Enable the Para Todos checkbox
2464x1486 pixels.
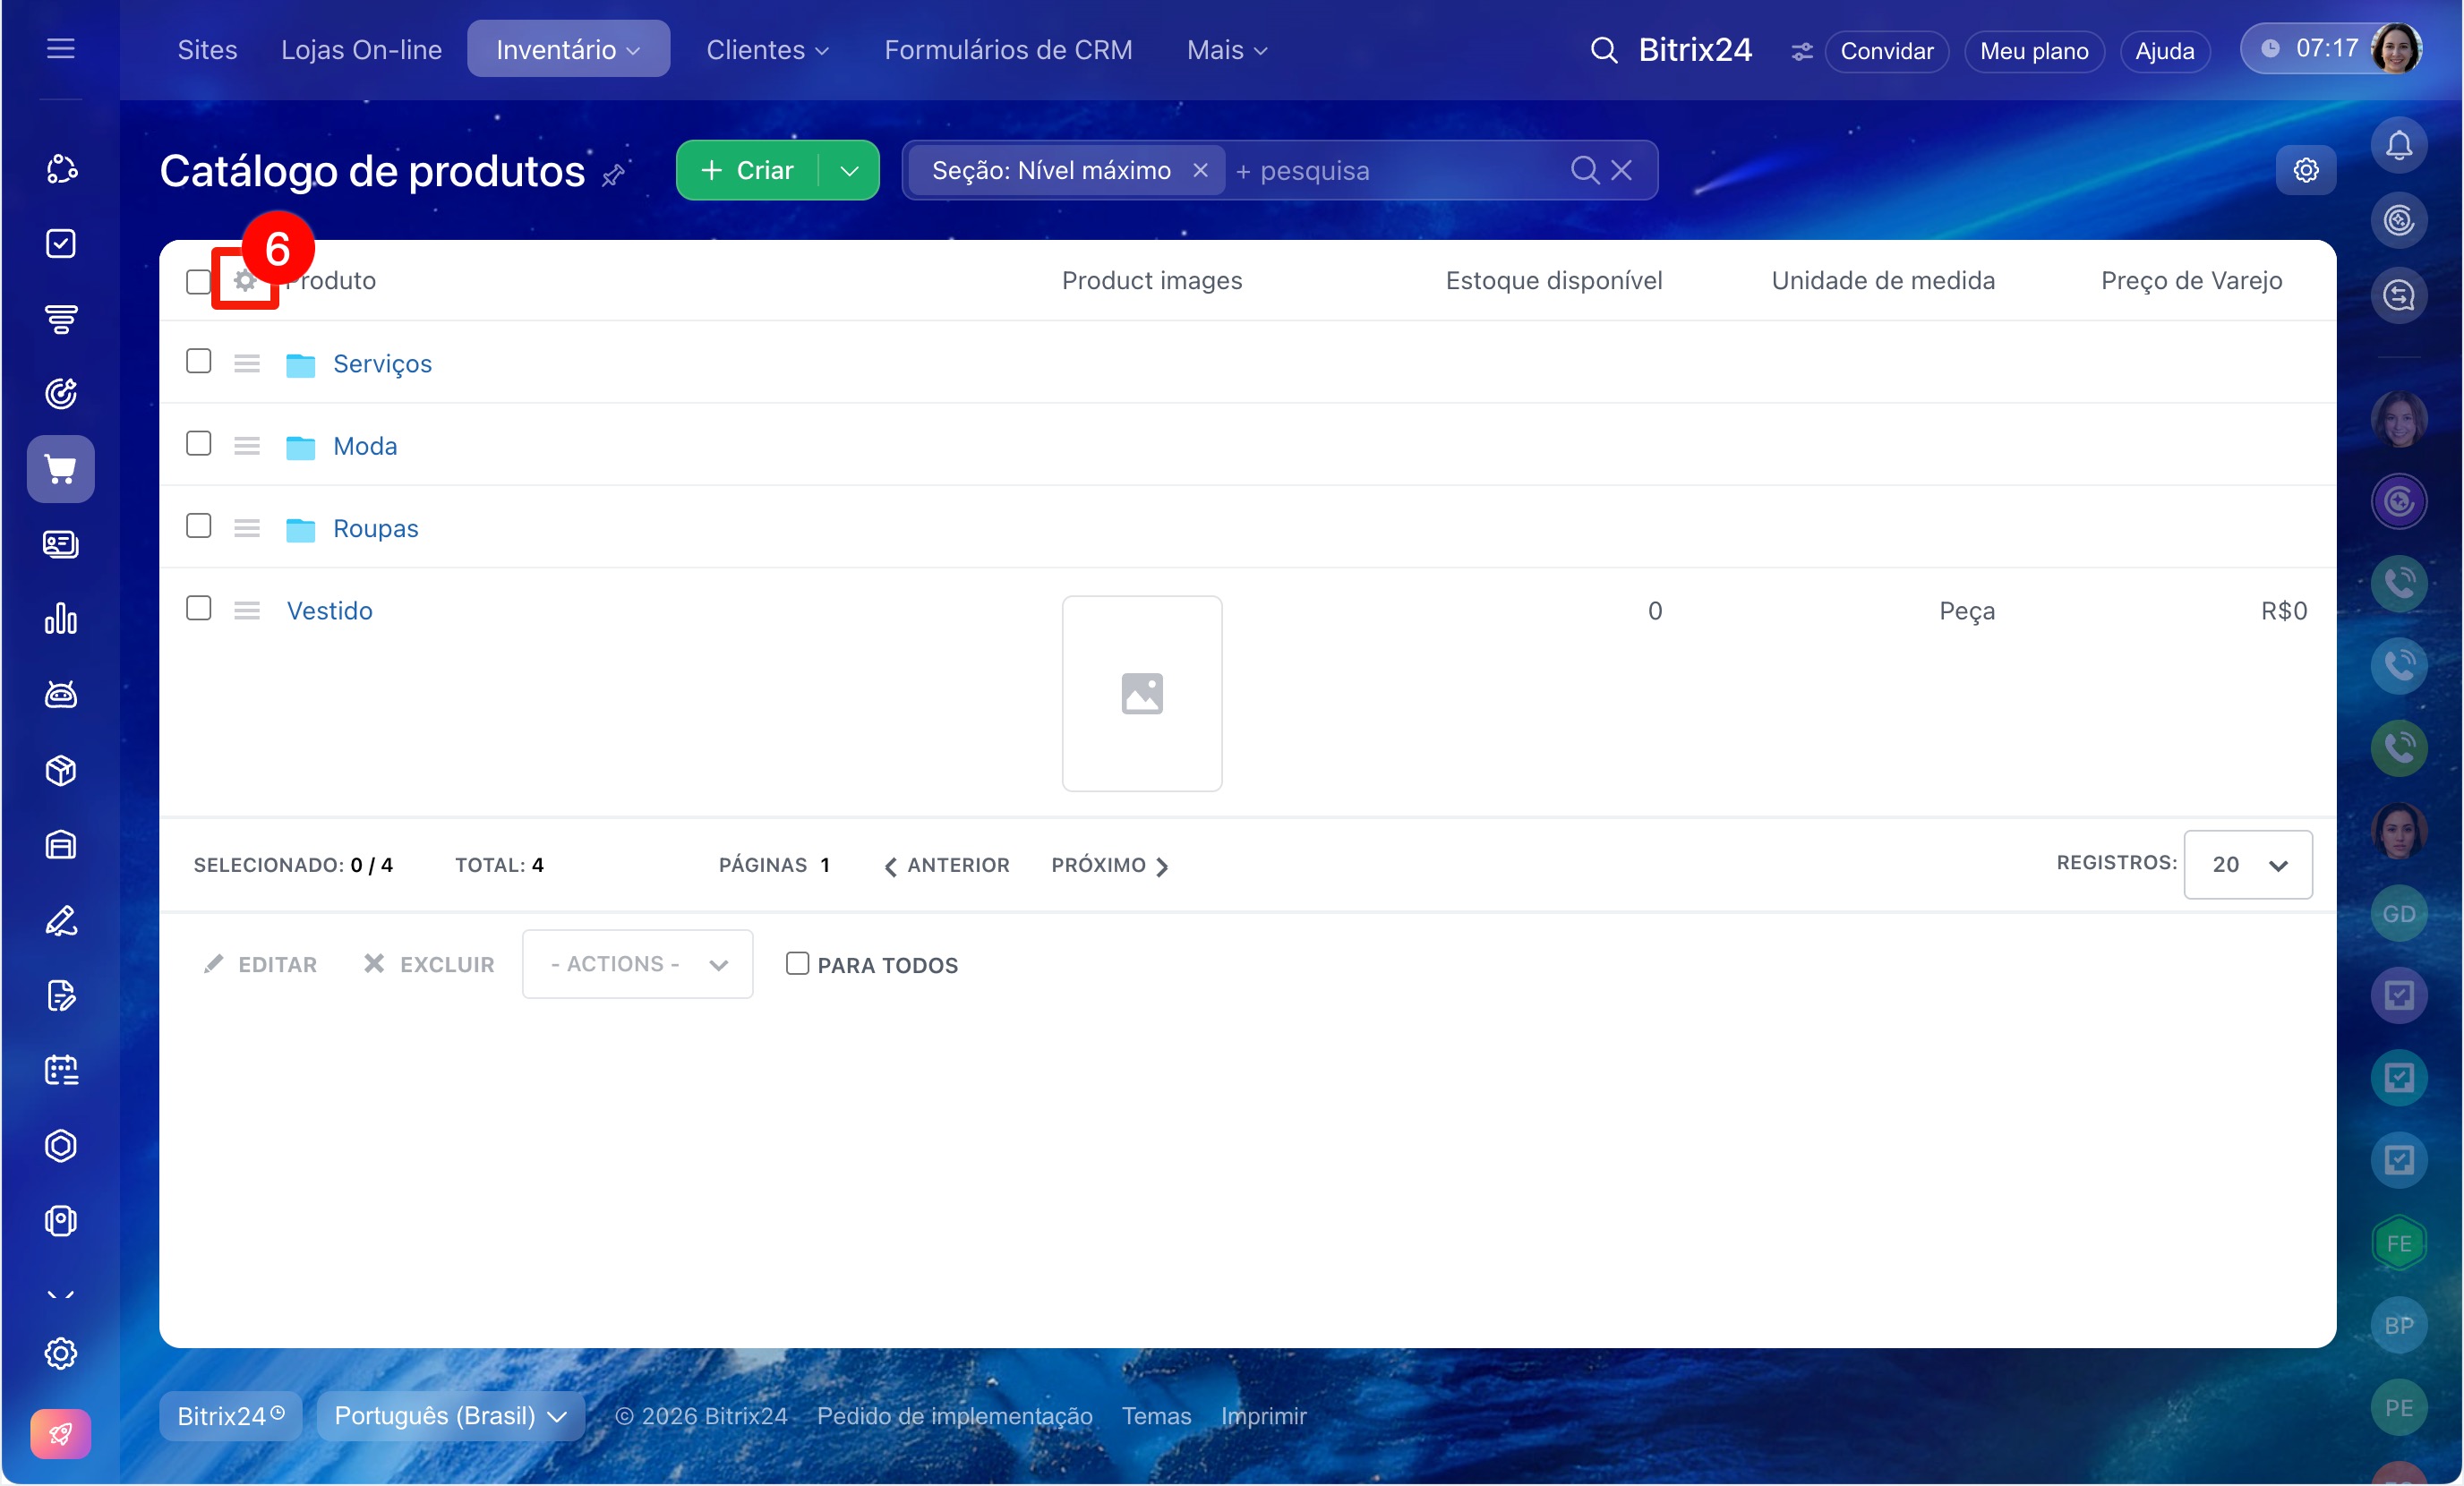coord(797,963)
